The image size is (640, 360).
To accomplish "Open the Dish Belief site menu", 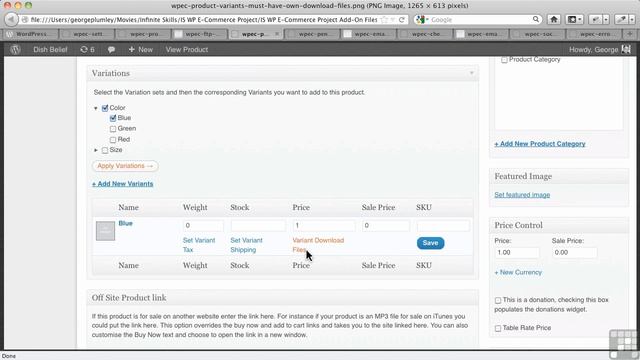I will (x=50, y=49).
